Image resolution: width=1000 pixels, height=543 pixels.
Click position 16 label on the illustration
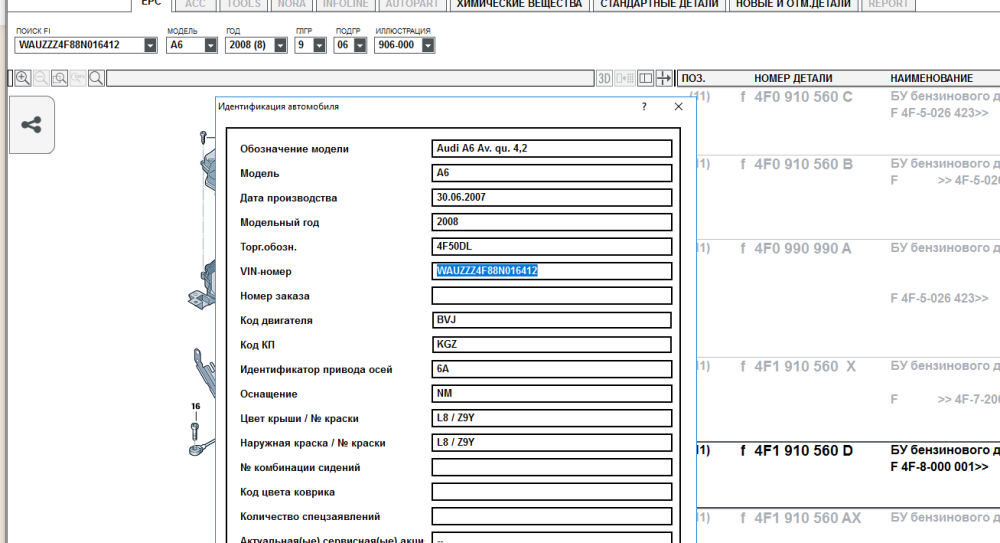coord(195,406)
